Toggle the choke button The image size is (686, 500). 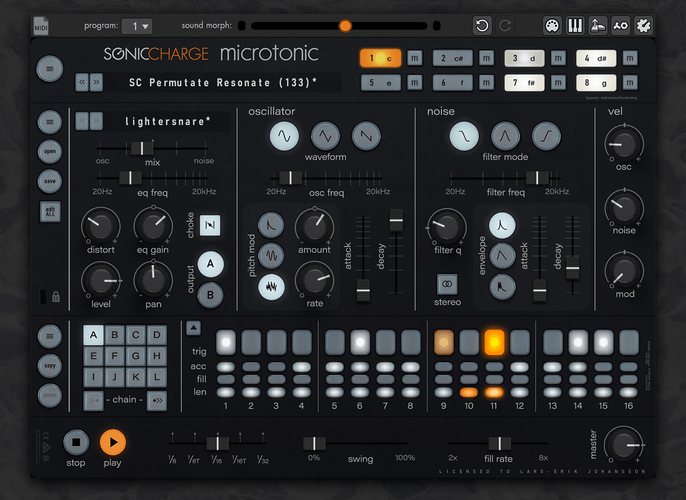point(210,225)
